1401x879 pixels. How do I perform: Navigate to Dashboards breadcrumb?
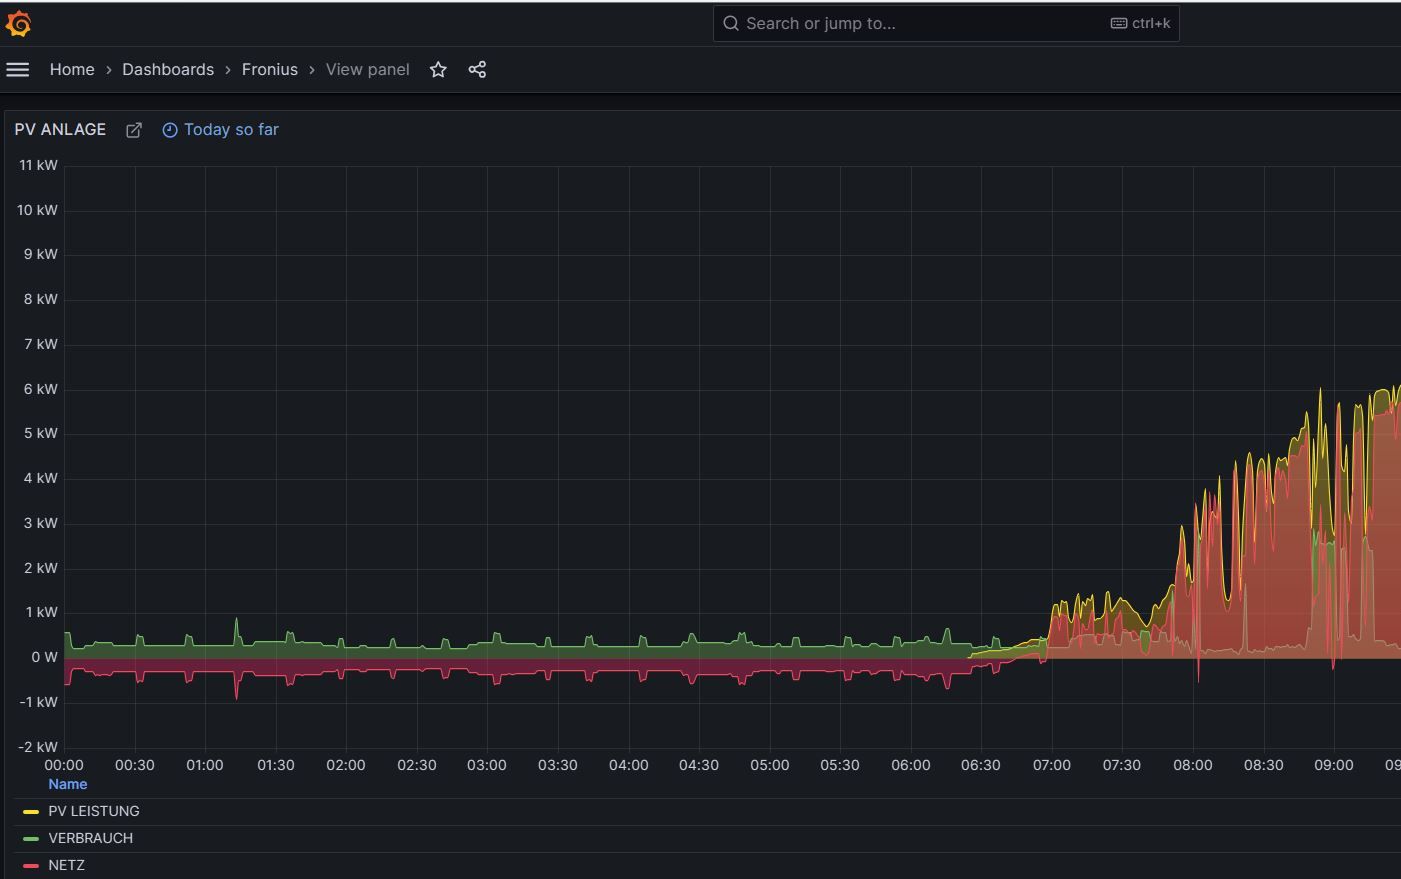(x=168, y=70)
